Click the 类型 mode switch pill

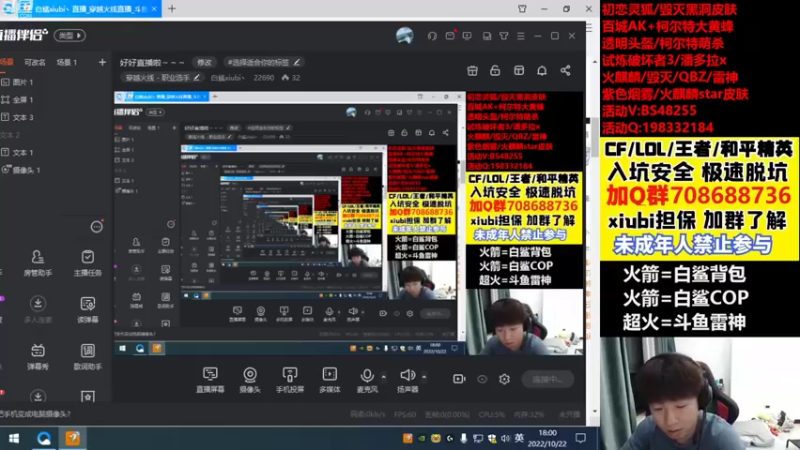(x=70, y=36)
